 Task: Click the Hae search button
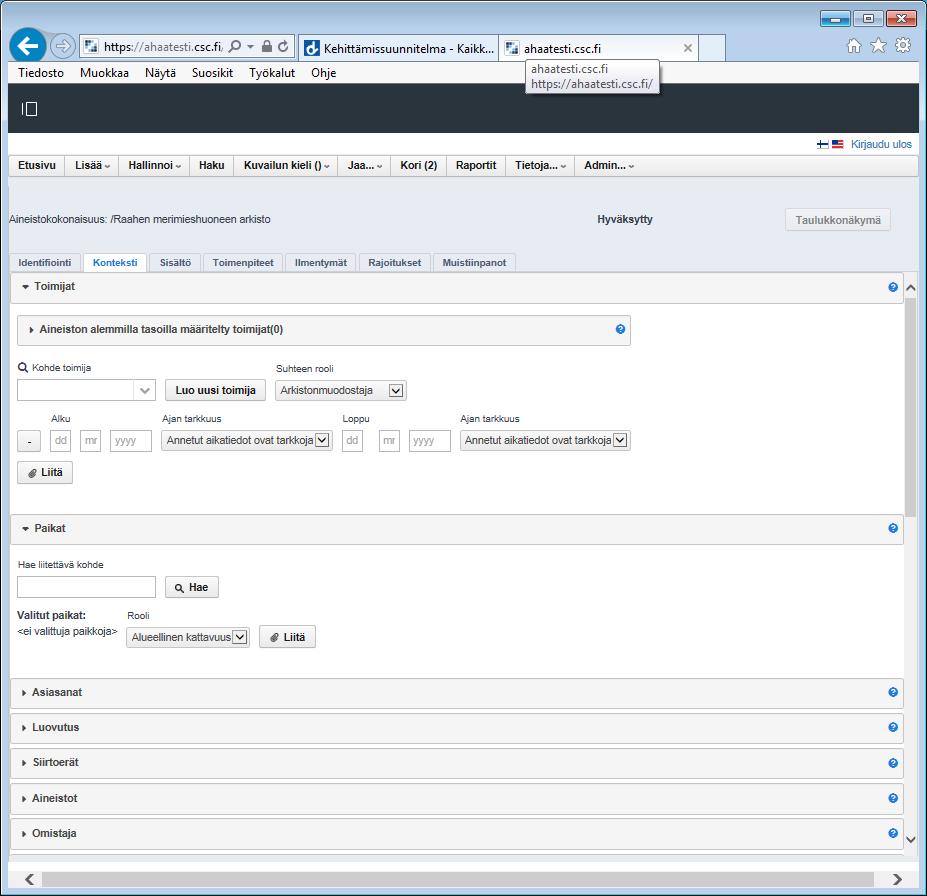point(192,587)
